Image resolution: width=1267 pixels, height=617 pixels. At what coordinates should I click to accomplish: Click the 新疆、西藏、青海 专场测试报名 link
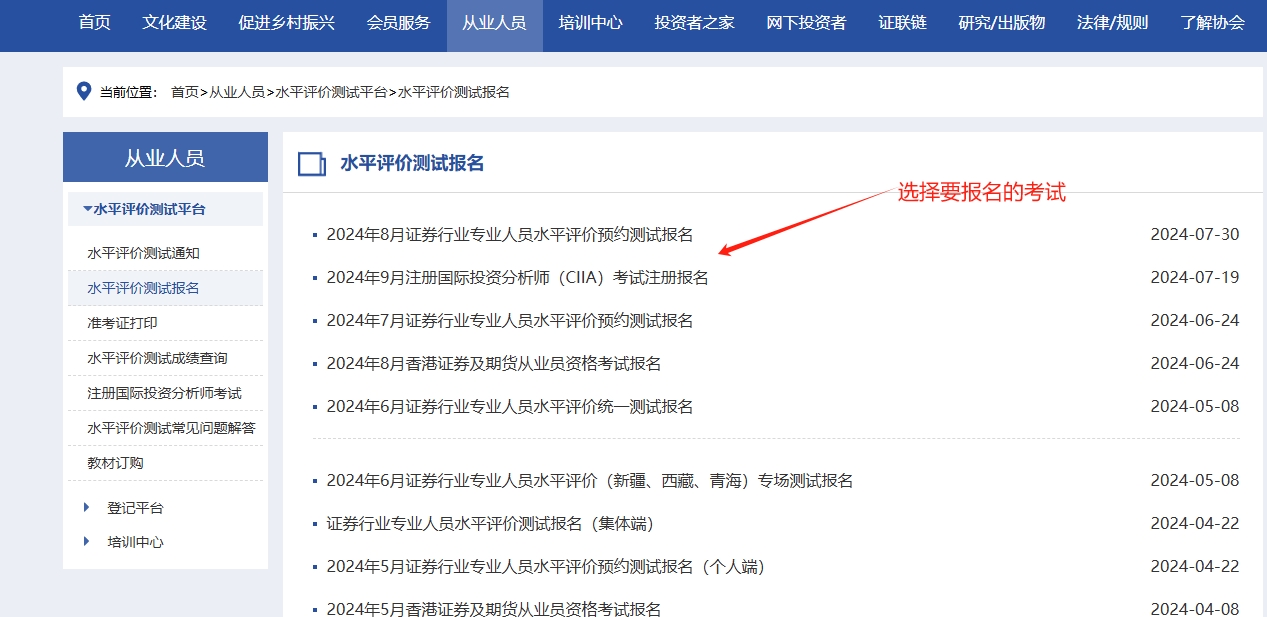coord(589,481)
